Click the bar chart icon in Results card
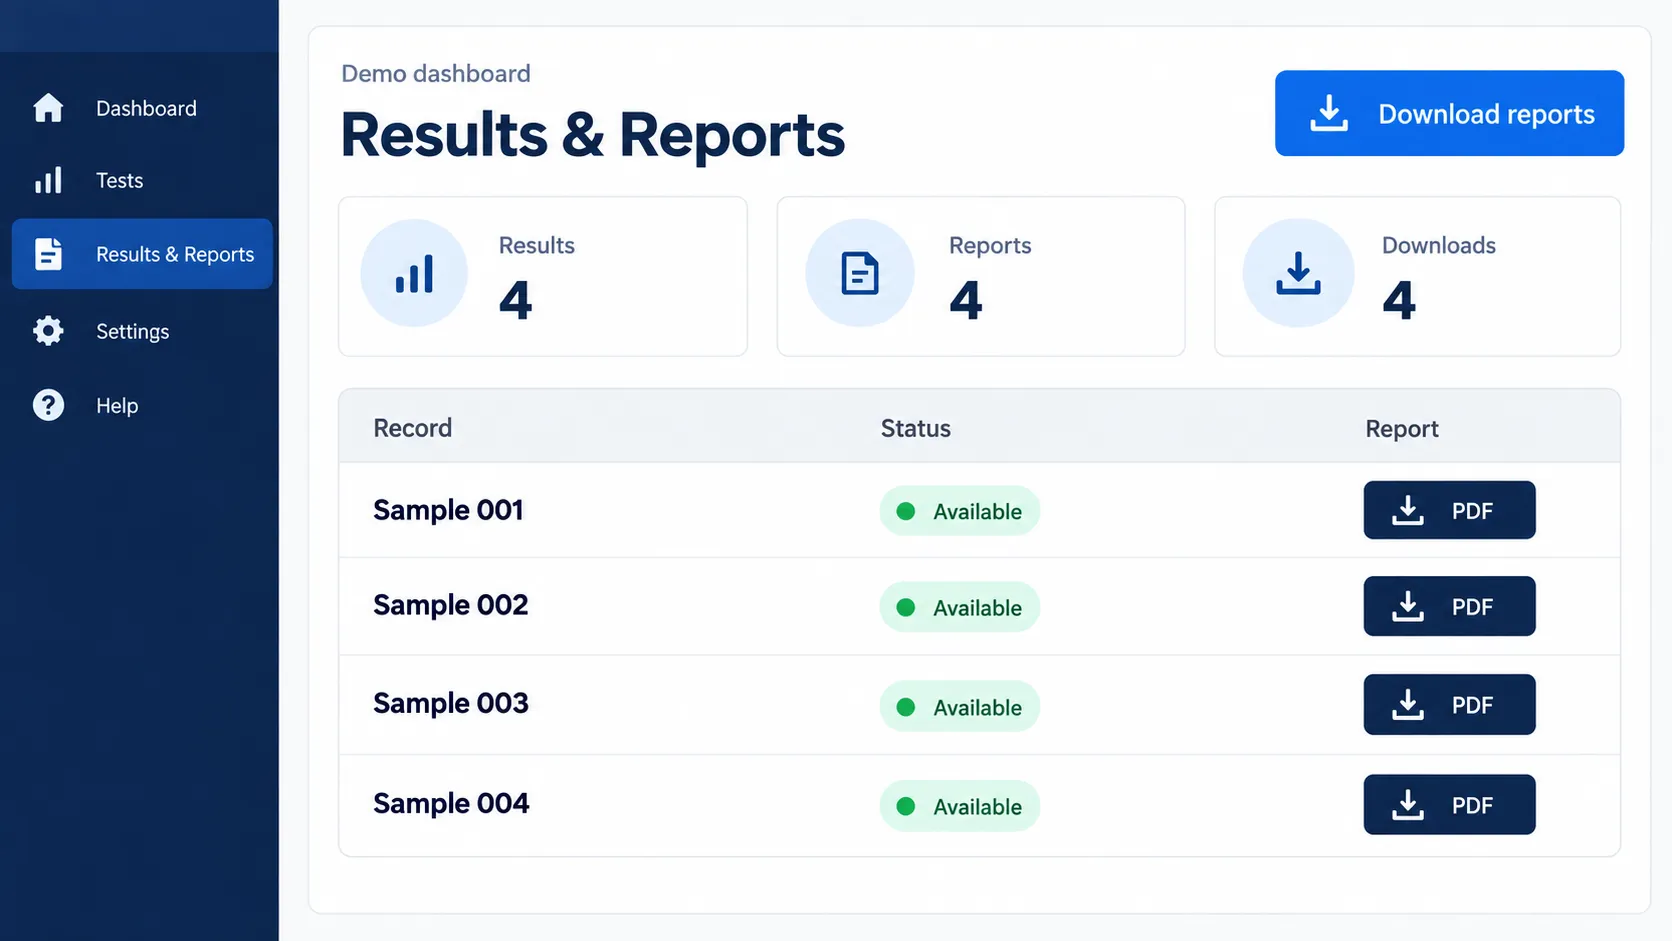The height and width of the screenshot is (941, 1672). tap(414, 274)
